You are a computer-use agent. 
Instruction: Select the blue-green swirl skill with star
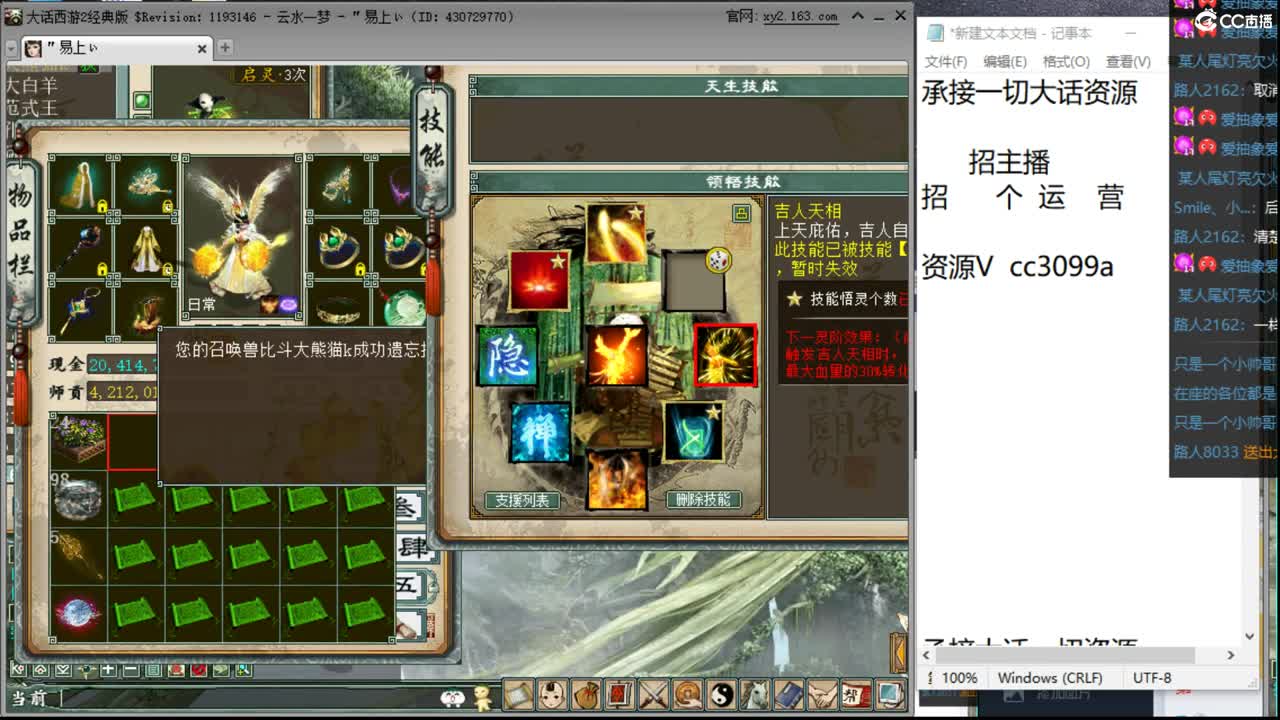[x=693, y=432]
